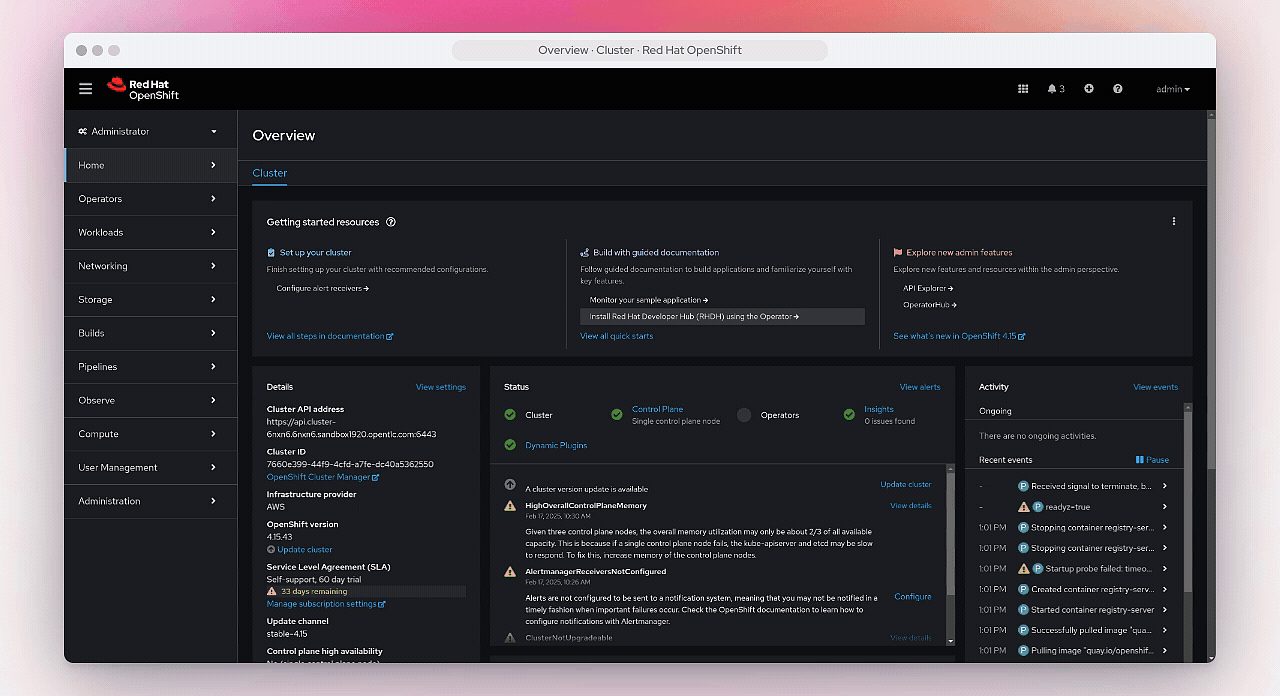1280x696 pixels.
Task: Expand the Pipelines navigation section
Action: pos(150,367)
